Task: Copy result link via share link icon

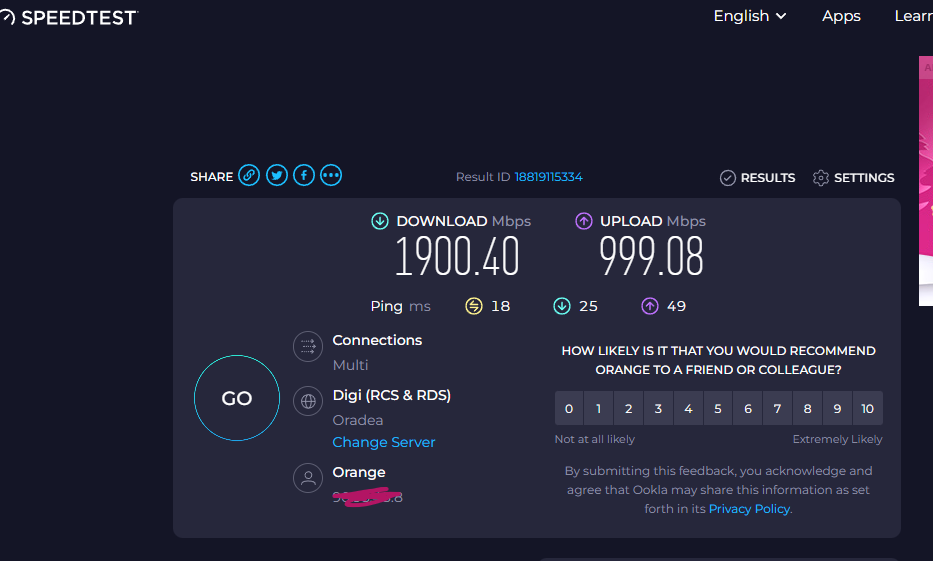Action: pos(249,175)
